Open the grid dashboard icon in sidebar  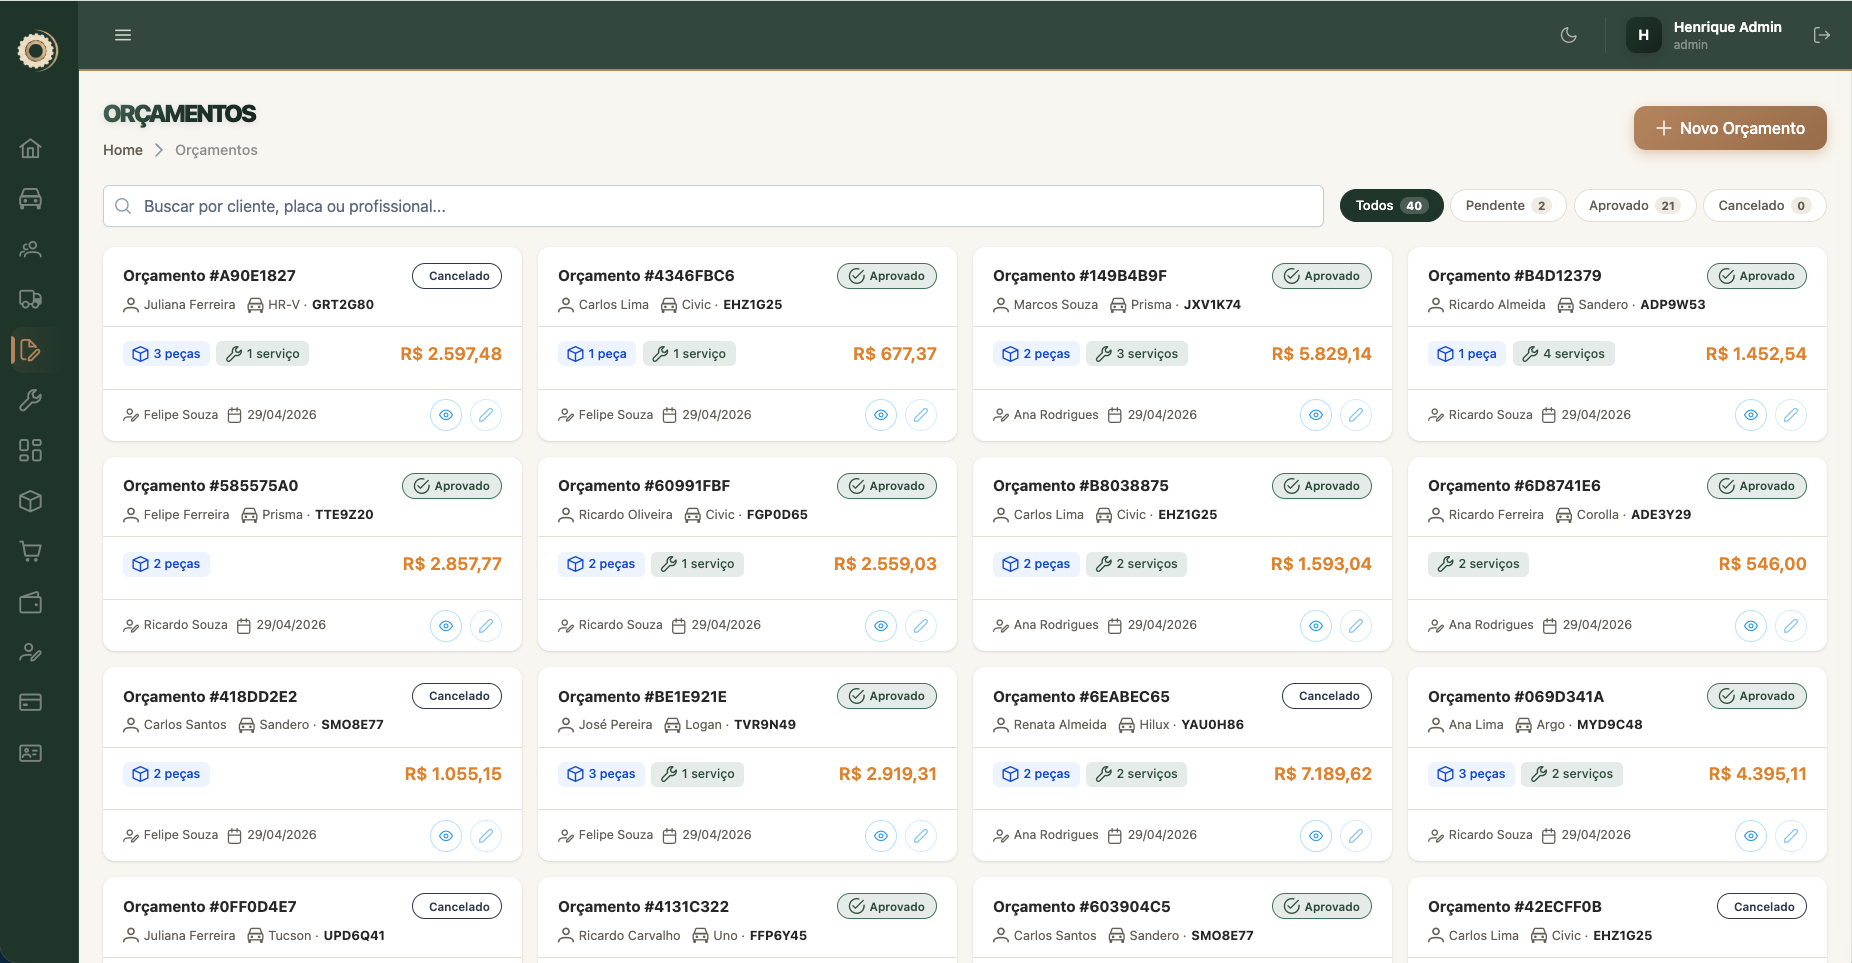pos(31,450)
